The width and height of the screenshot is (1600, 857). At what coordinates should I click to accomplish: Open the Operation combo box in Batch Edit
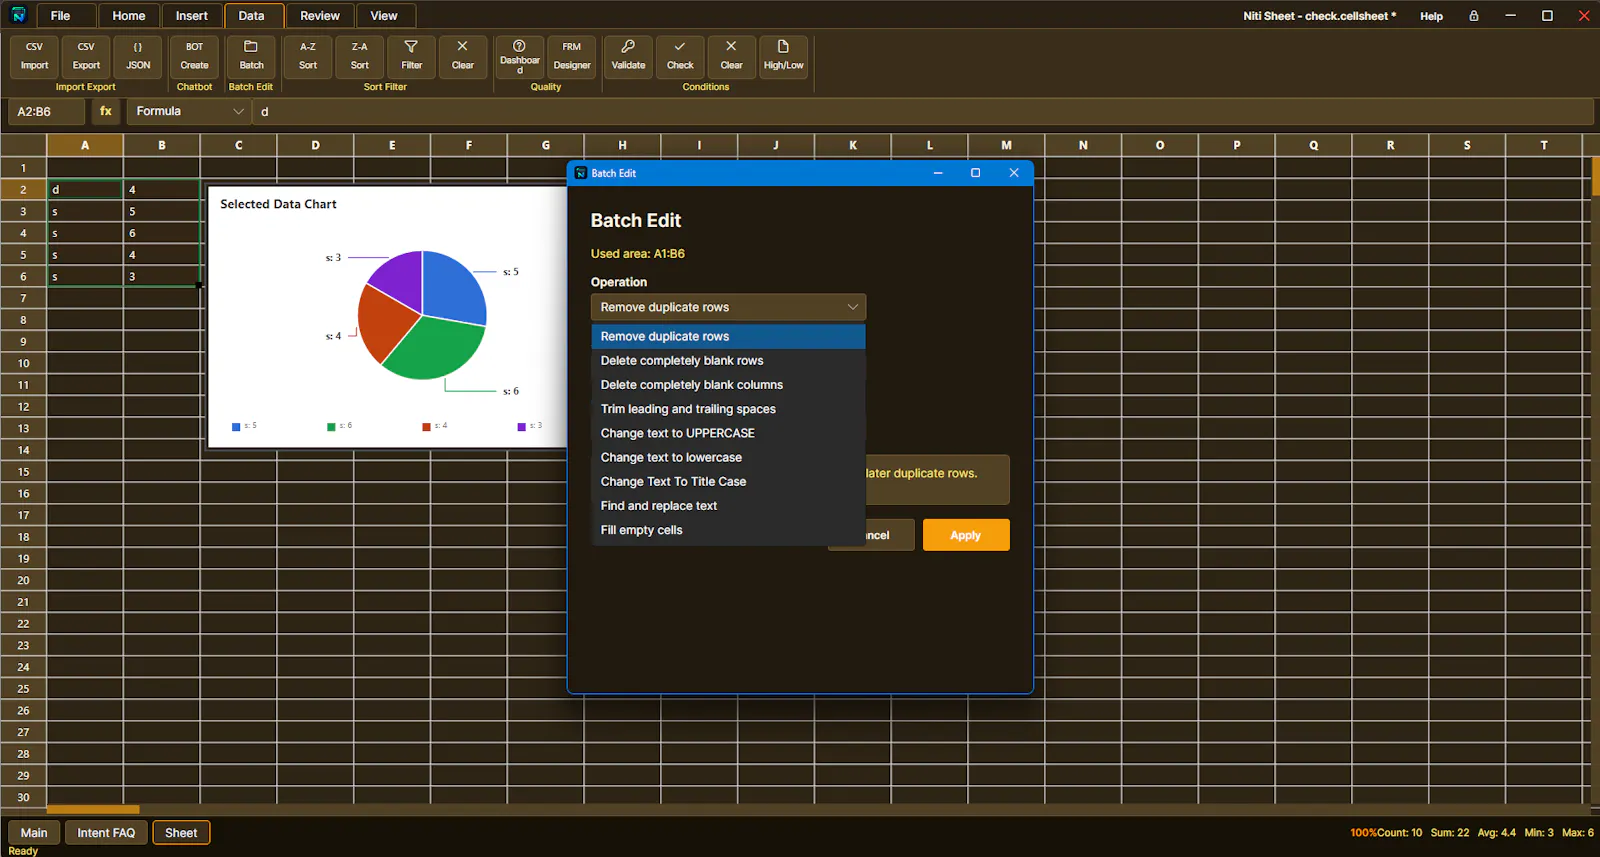point(728,307)
